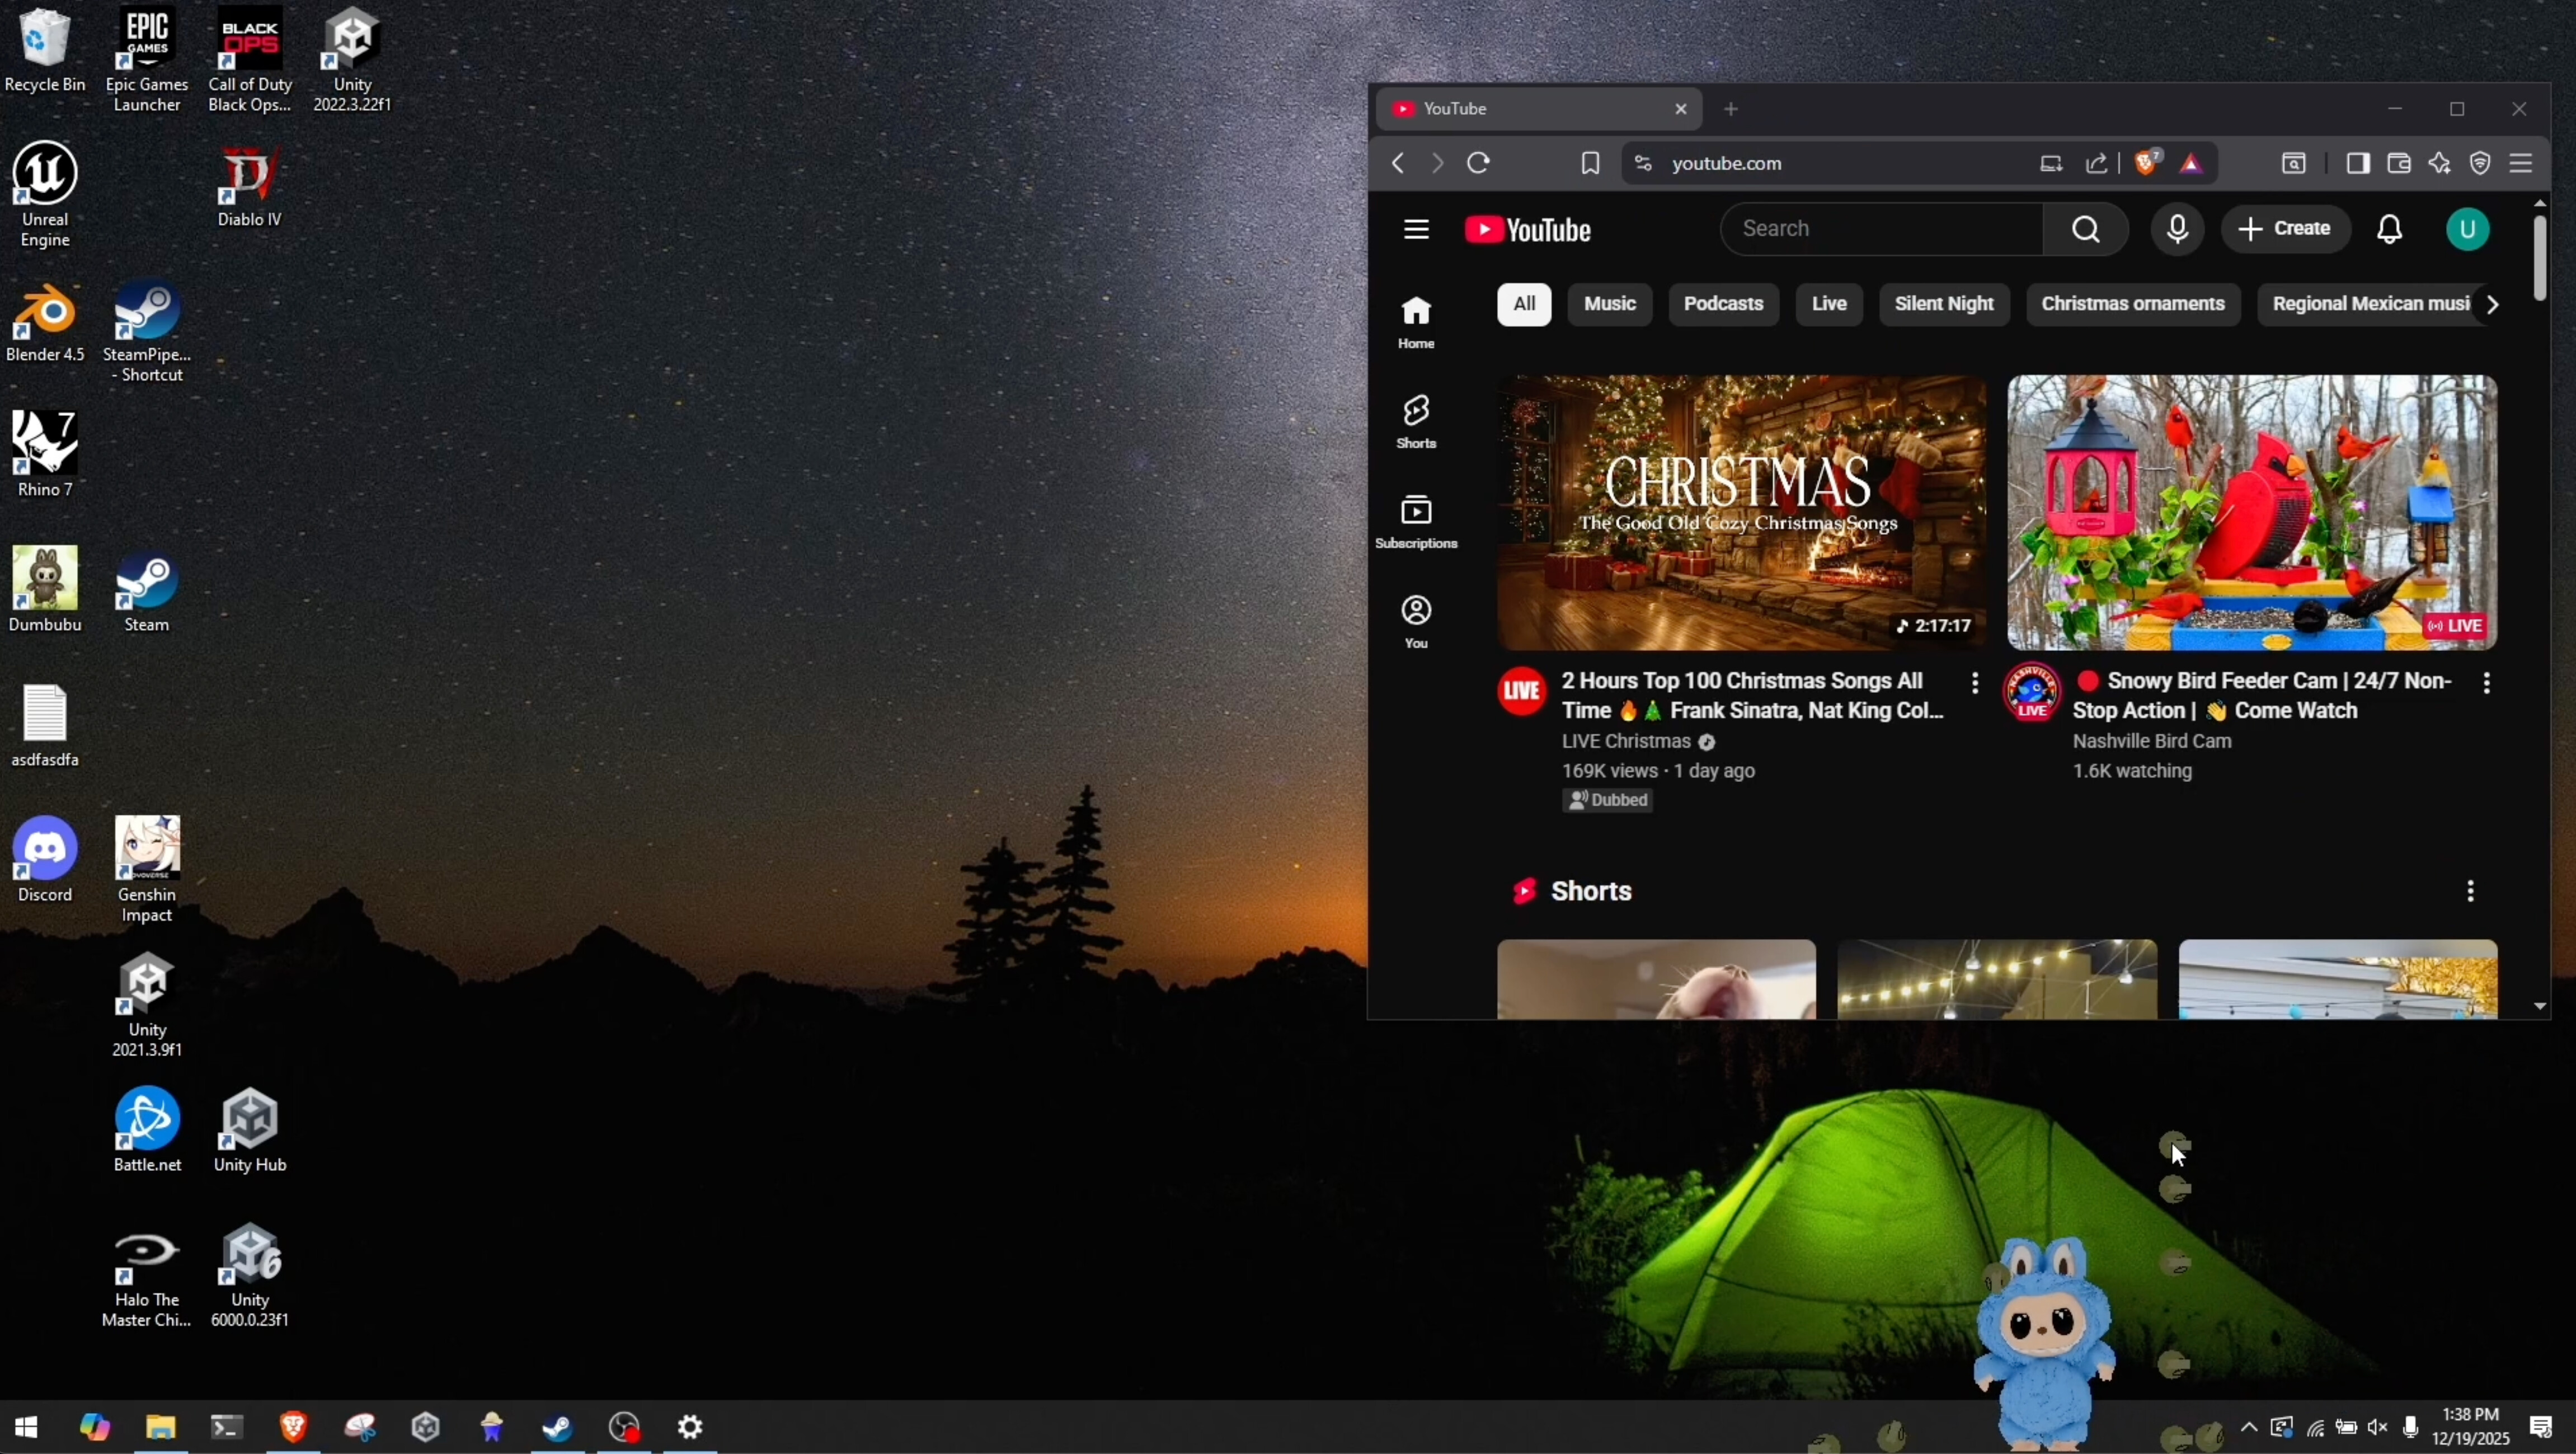This screenshot has width=2576, height=1454.
Task: Select the 'You' section in the sidebar
Action: coord(1416,620)
